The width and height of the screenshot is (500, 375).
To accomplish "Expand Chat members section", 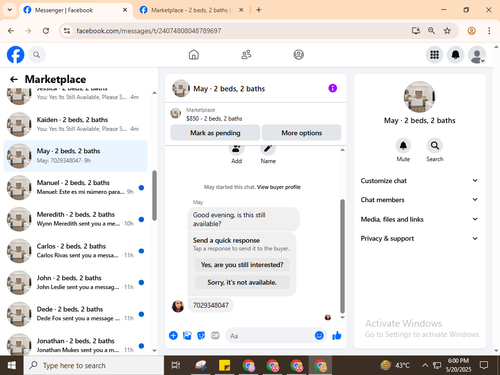I will point(419,200).
